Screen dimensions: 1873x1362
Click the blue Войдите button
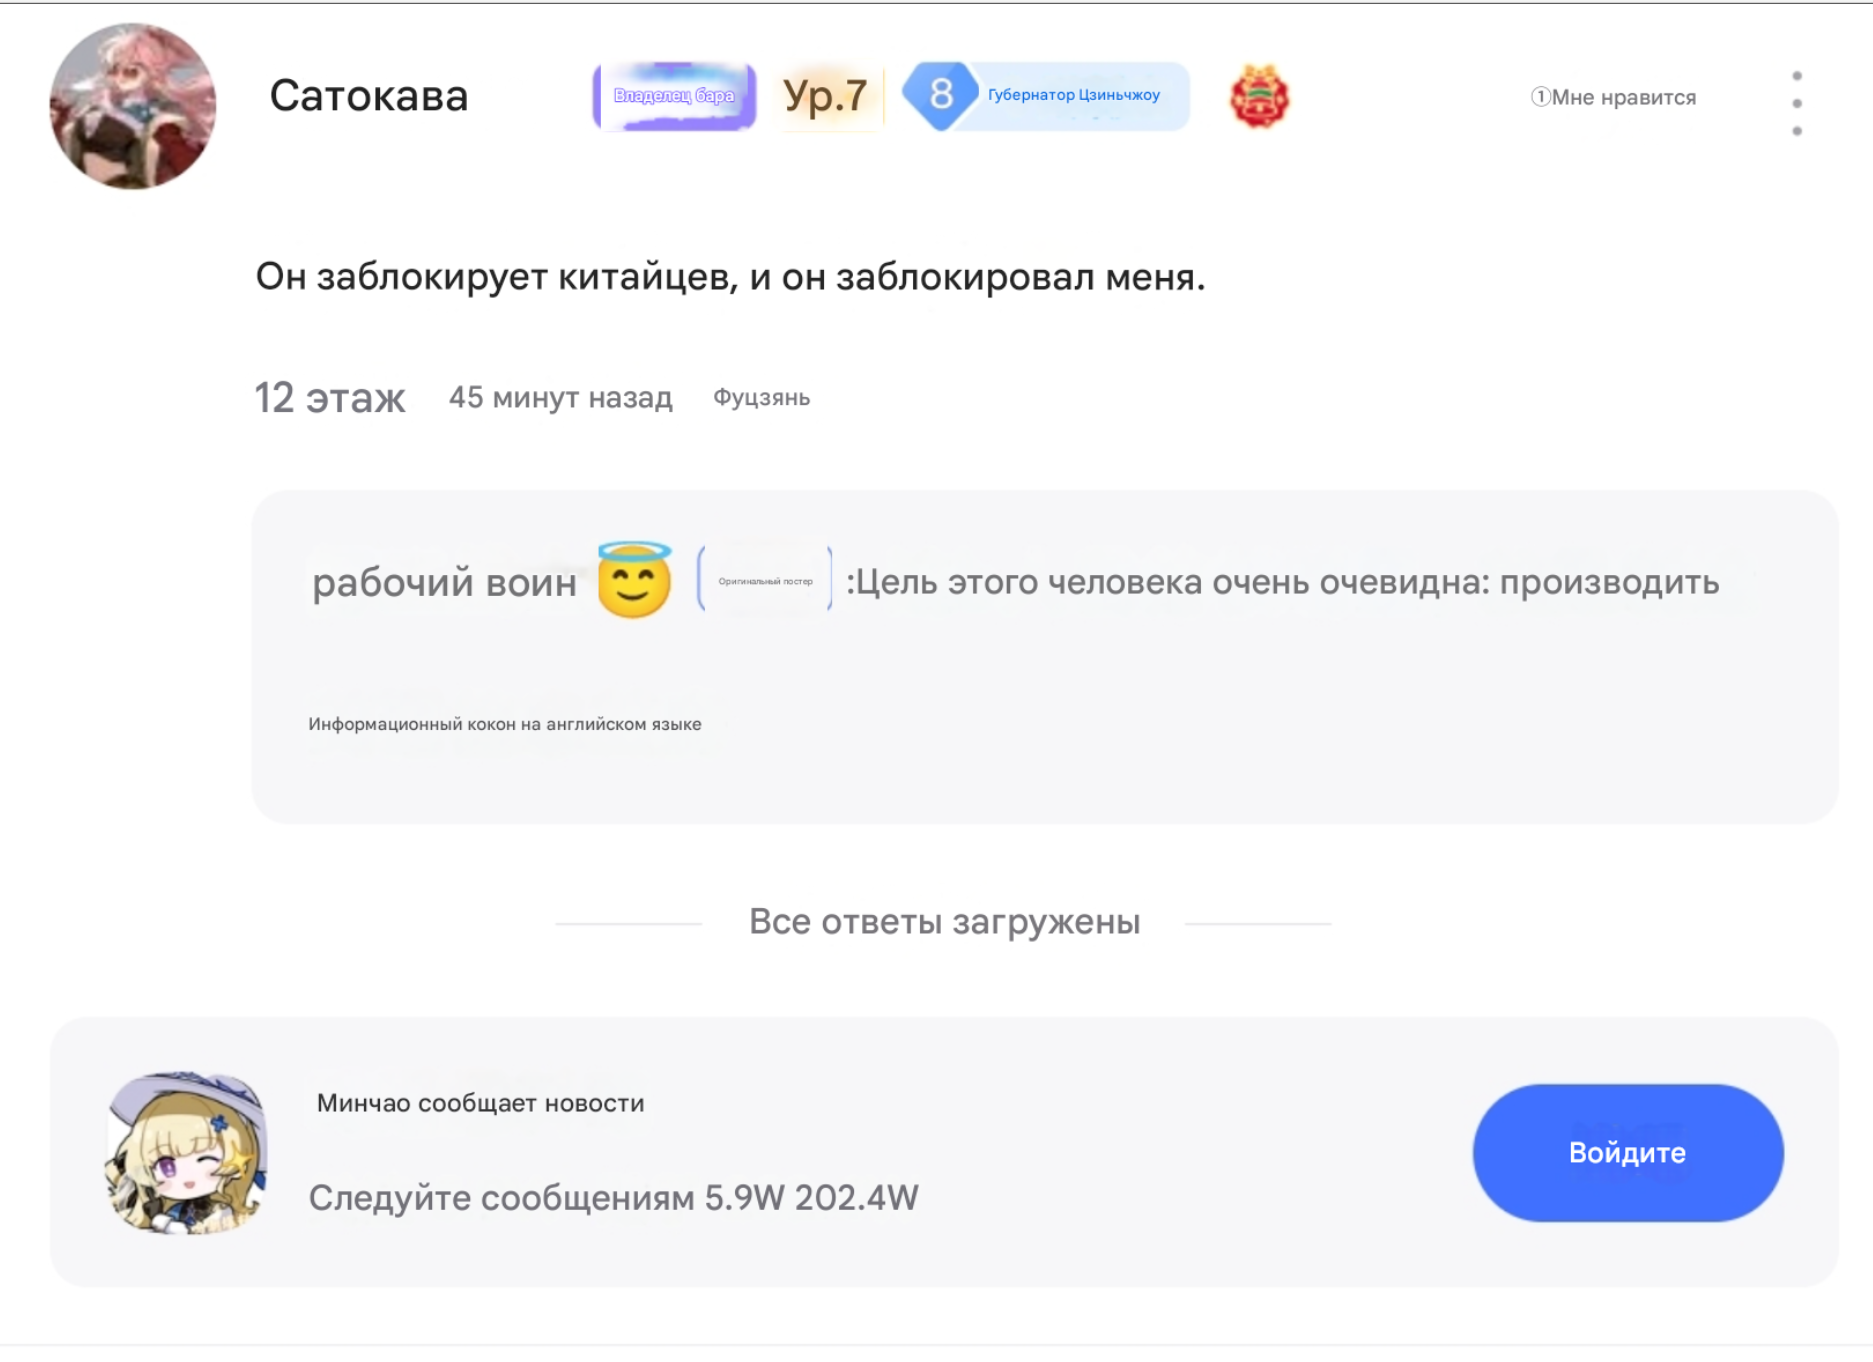tap(1628, 1153)
